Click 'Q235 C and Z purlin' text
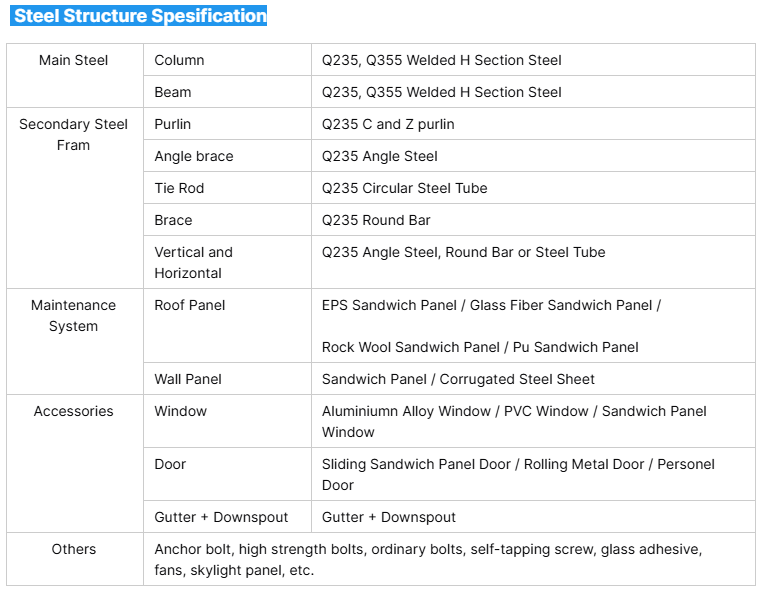This screenshot has height=593, width=776. [x=388, y=124]
